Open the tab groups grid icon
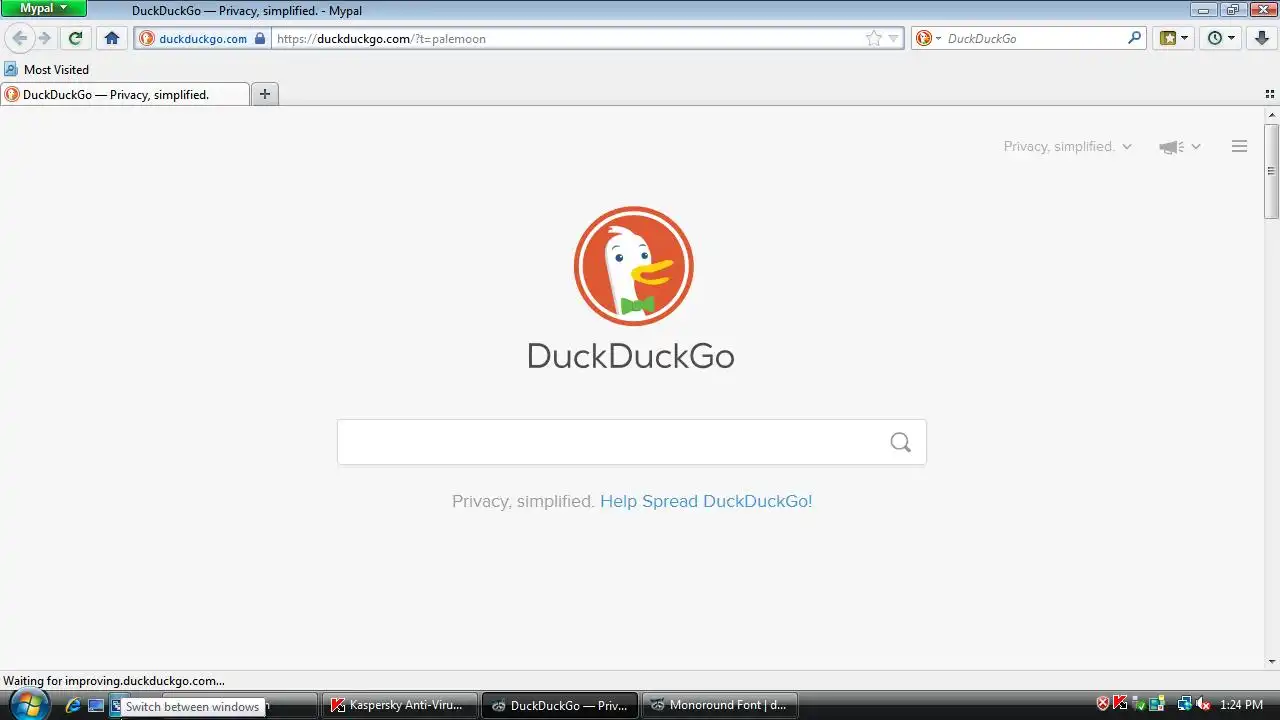This screenshot has width=1280, height=720. pyautogui.click(x=1270, y=94)
